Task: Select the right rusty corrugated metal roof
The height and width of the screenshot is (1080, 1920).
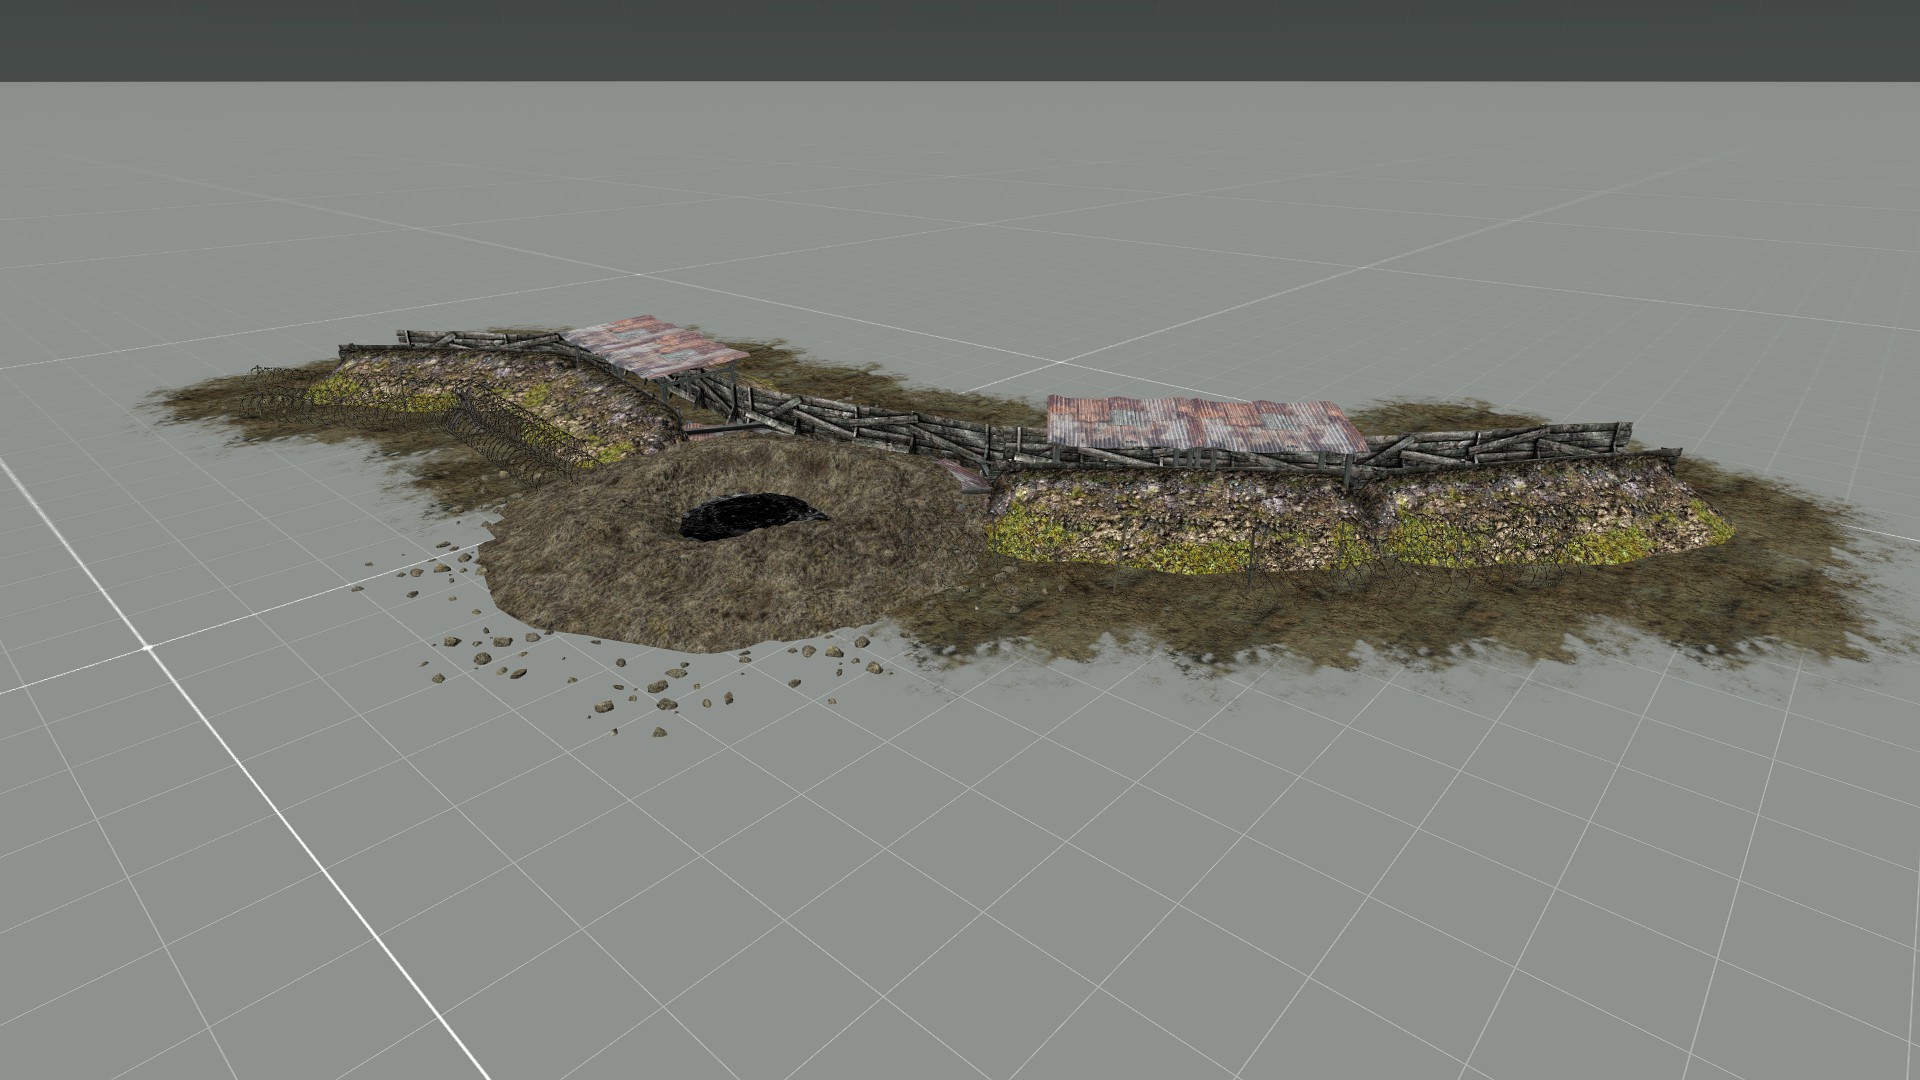Action: tap(1205, 424)
